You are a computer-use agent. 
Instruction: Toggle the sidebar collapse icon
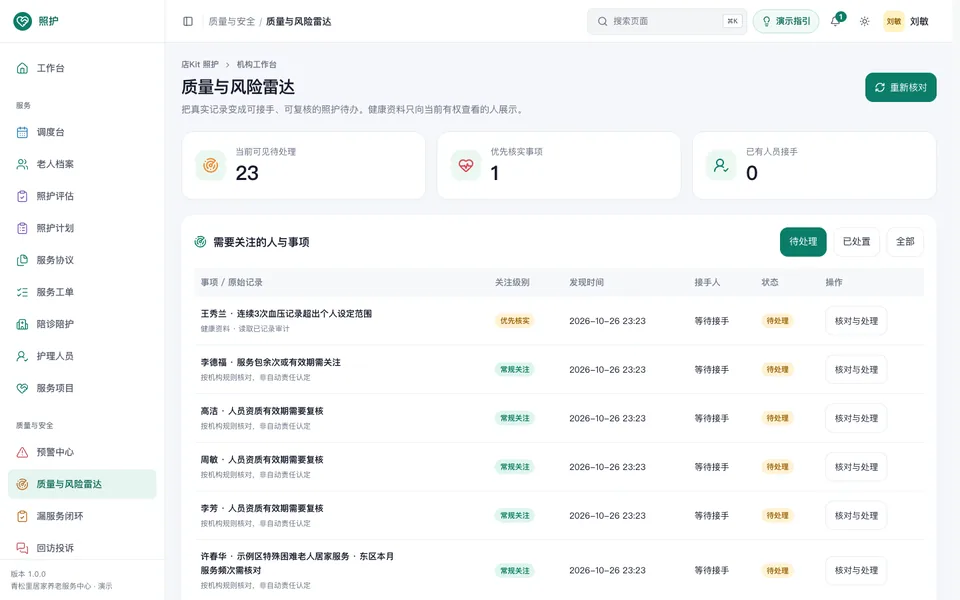188,21
